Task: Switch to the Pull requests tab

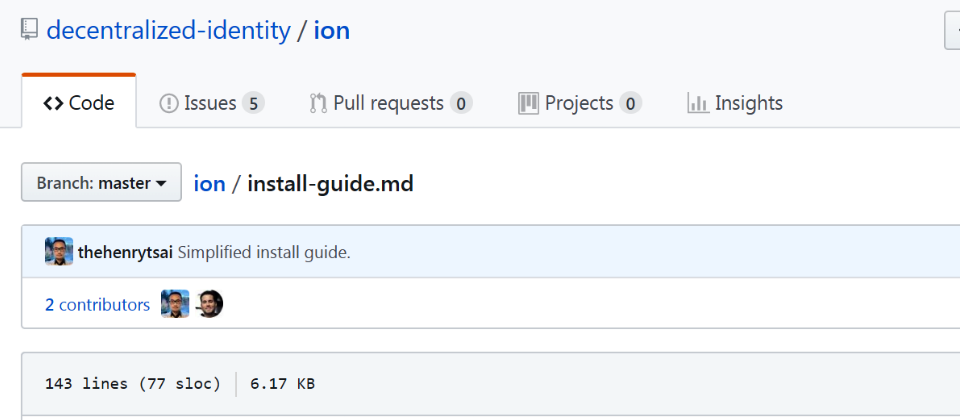Action: tap(391, 103)
